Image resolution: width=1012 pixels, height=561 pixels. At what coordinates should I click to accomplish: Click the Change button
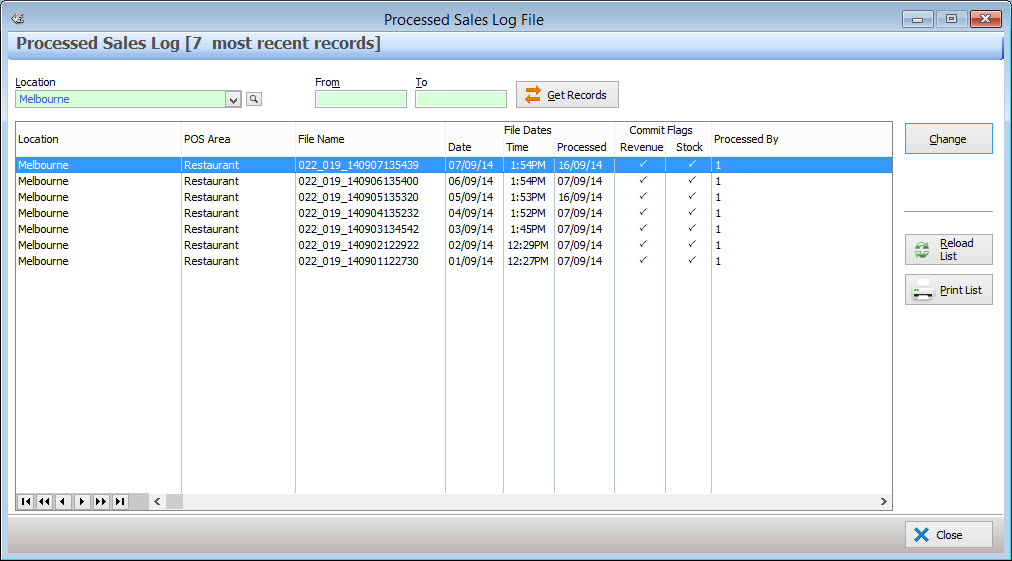948,139
